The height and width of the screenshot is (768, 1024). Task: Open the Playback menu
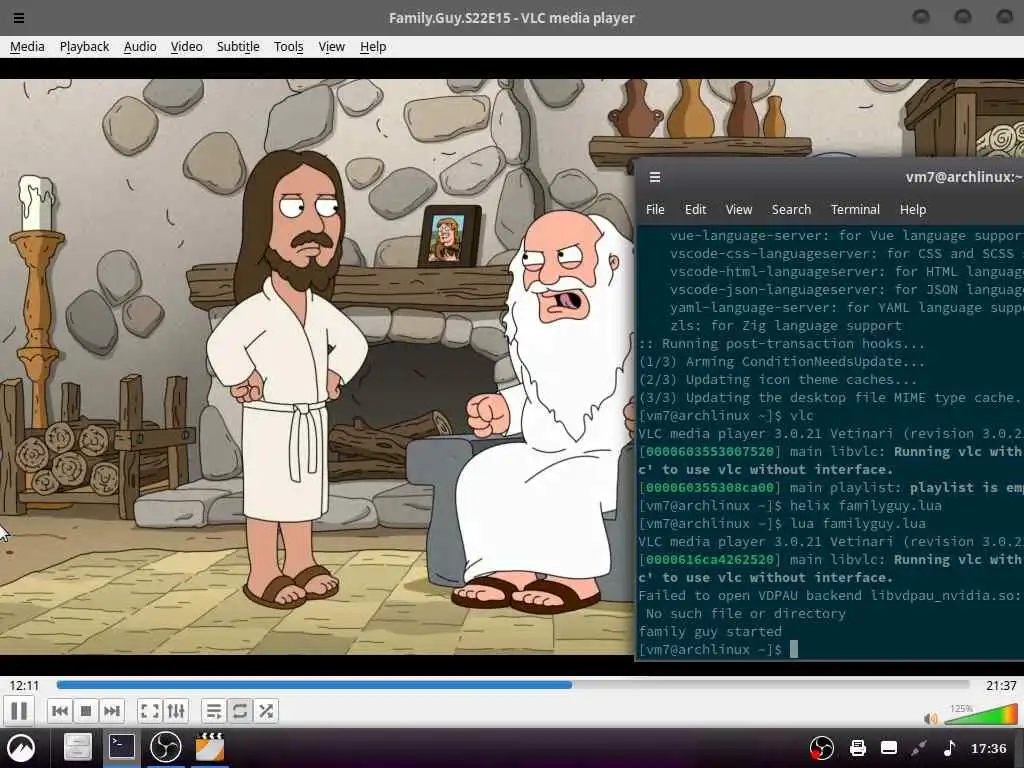tap(84, 46)
